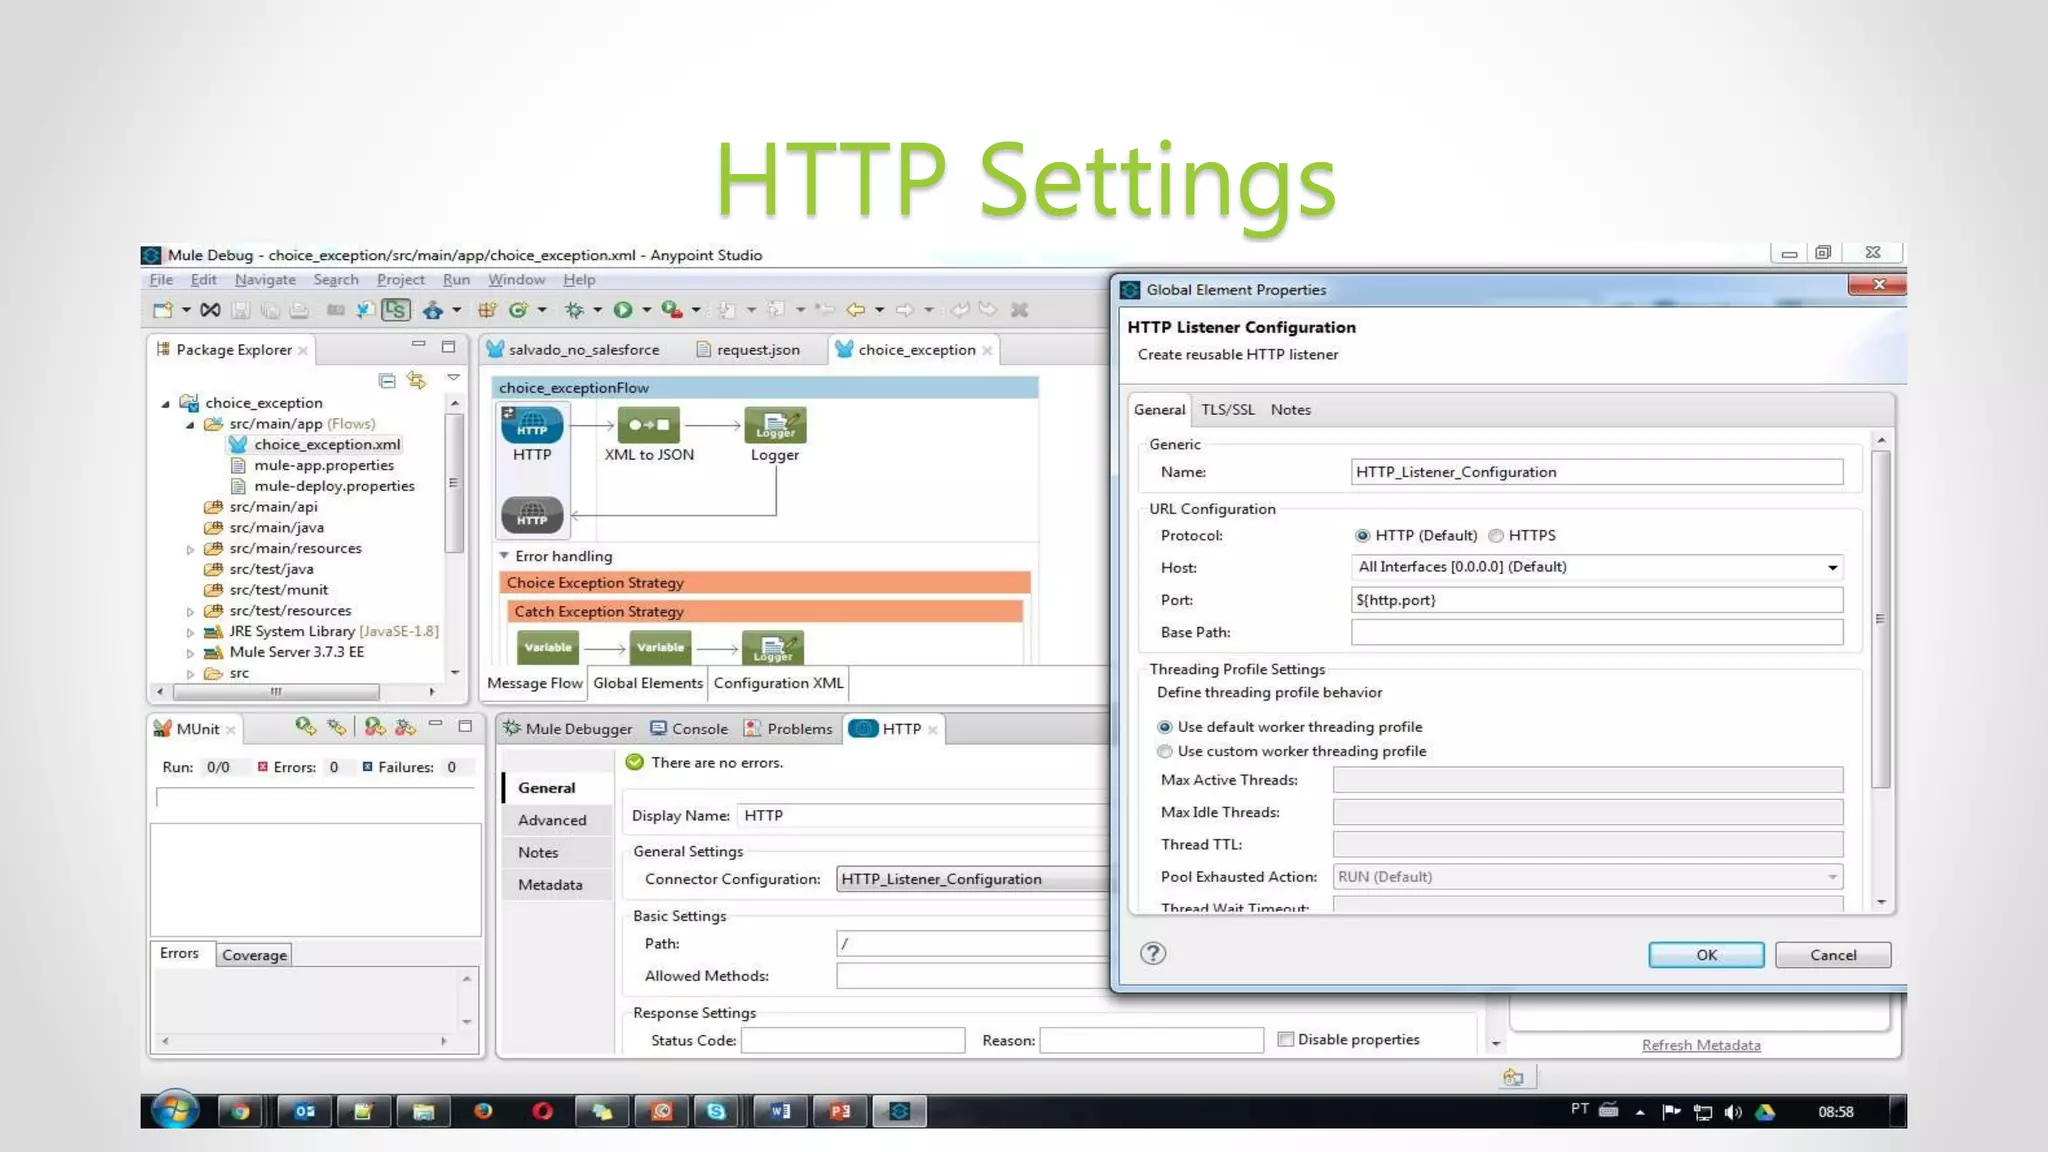2048x1152 pixels.
Task: Switch MUnit panel to Coverage tab
Action: tap(254, 955)
